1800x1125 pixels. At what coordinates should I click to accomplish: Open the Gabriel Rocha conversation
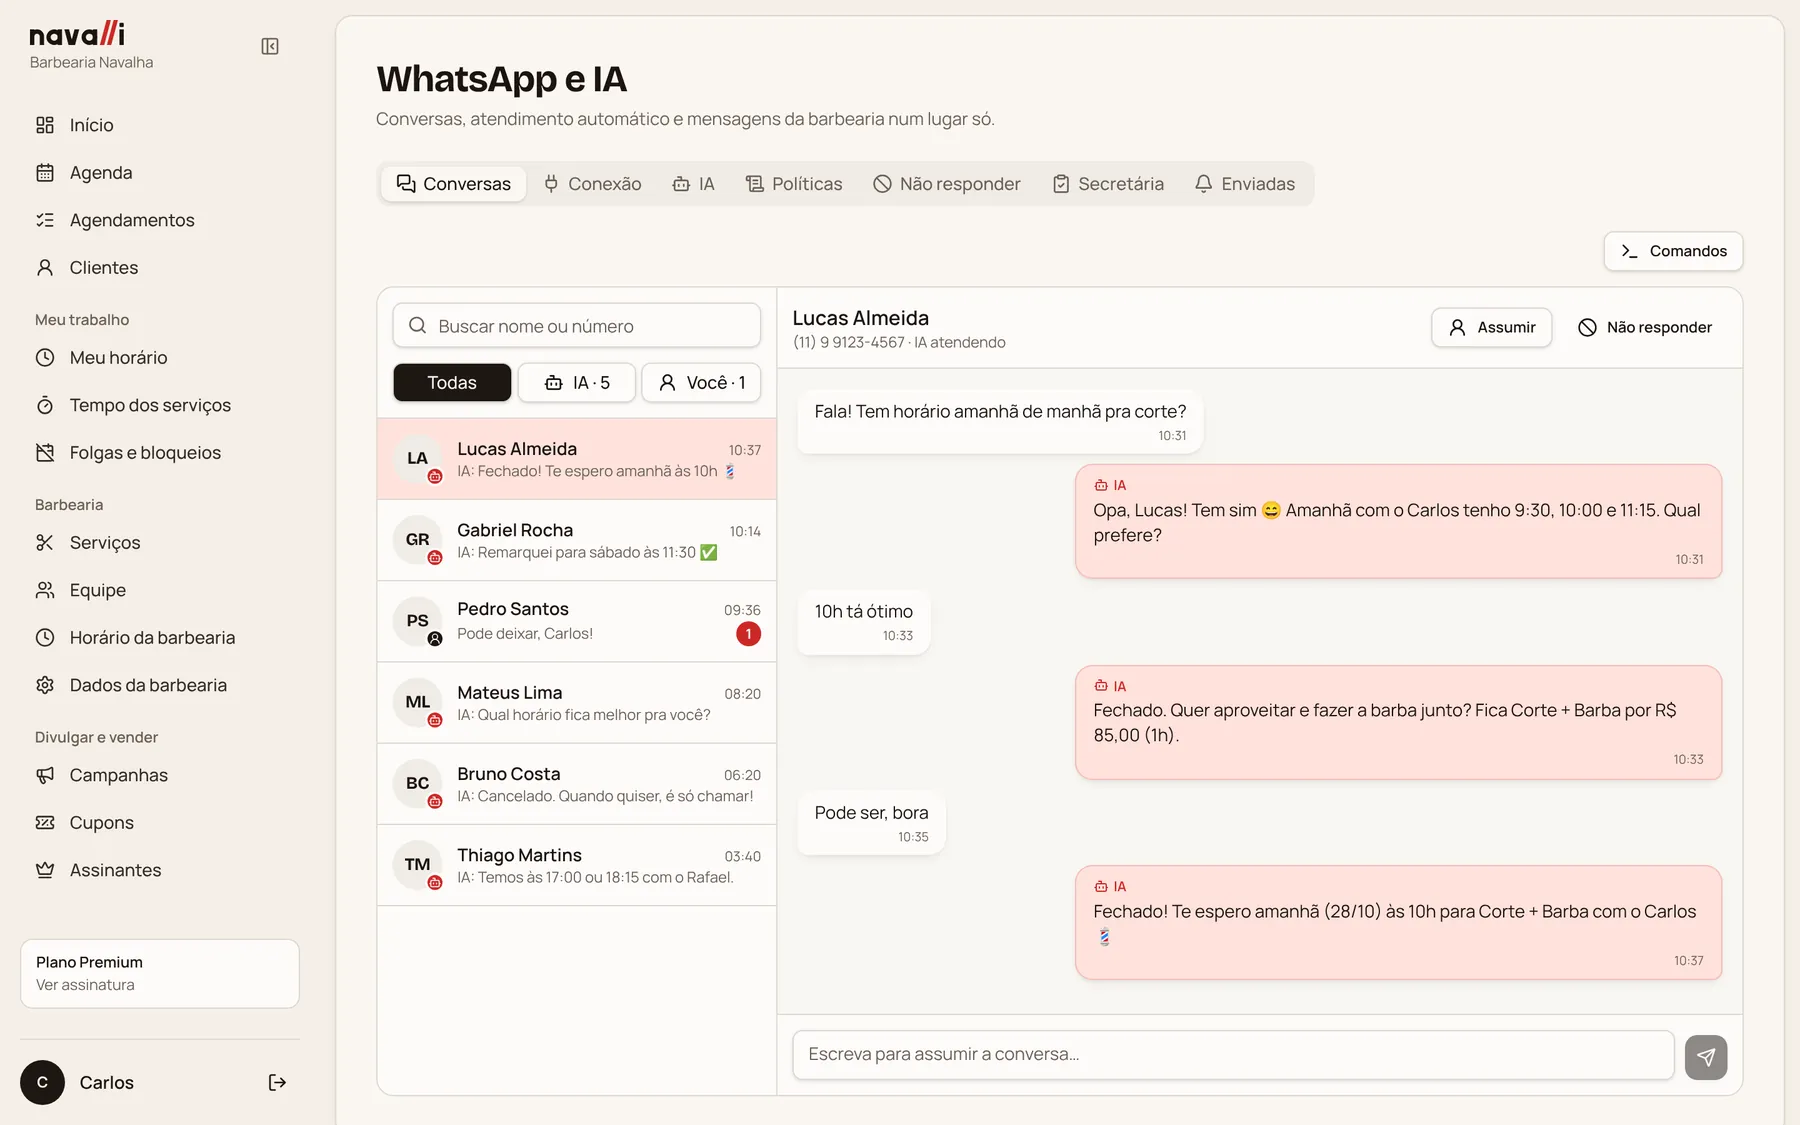pyautogui.click(x=577, y=540)
